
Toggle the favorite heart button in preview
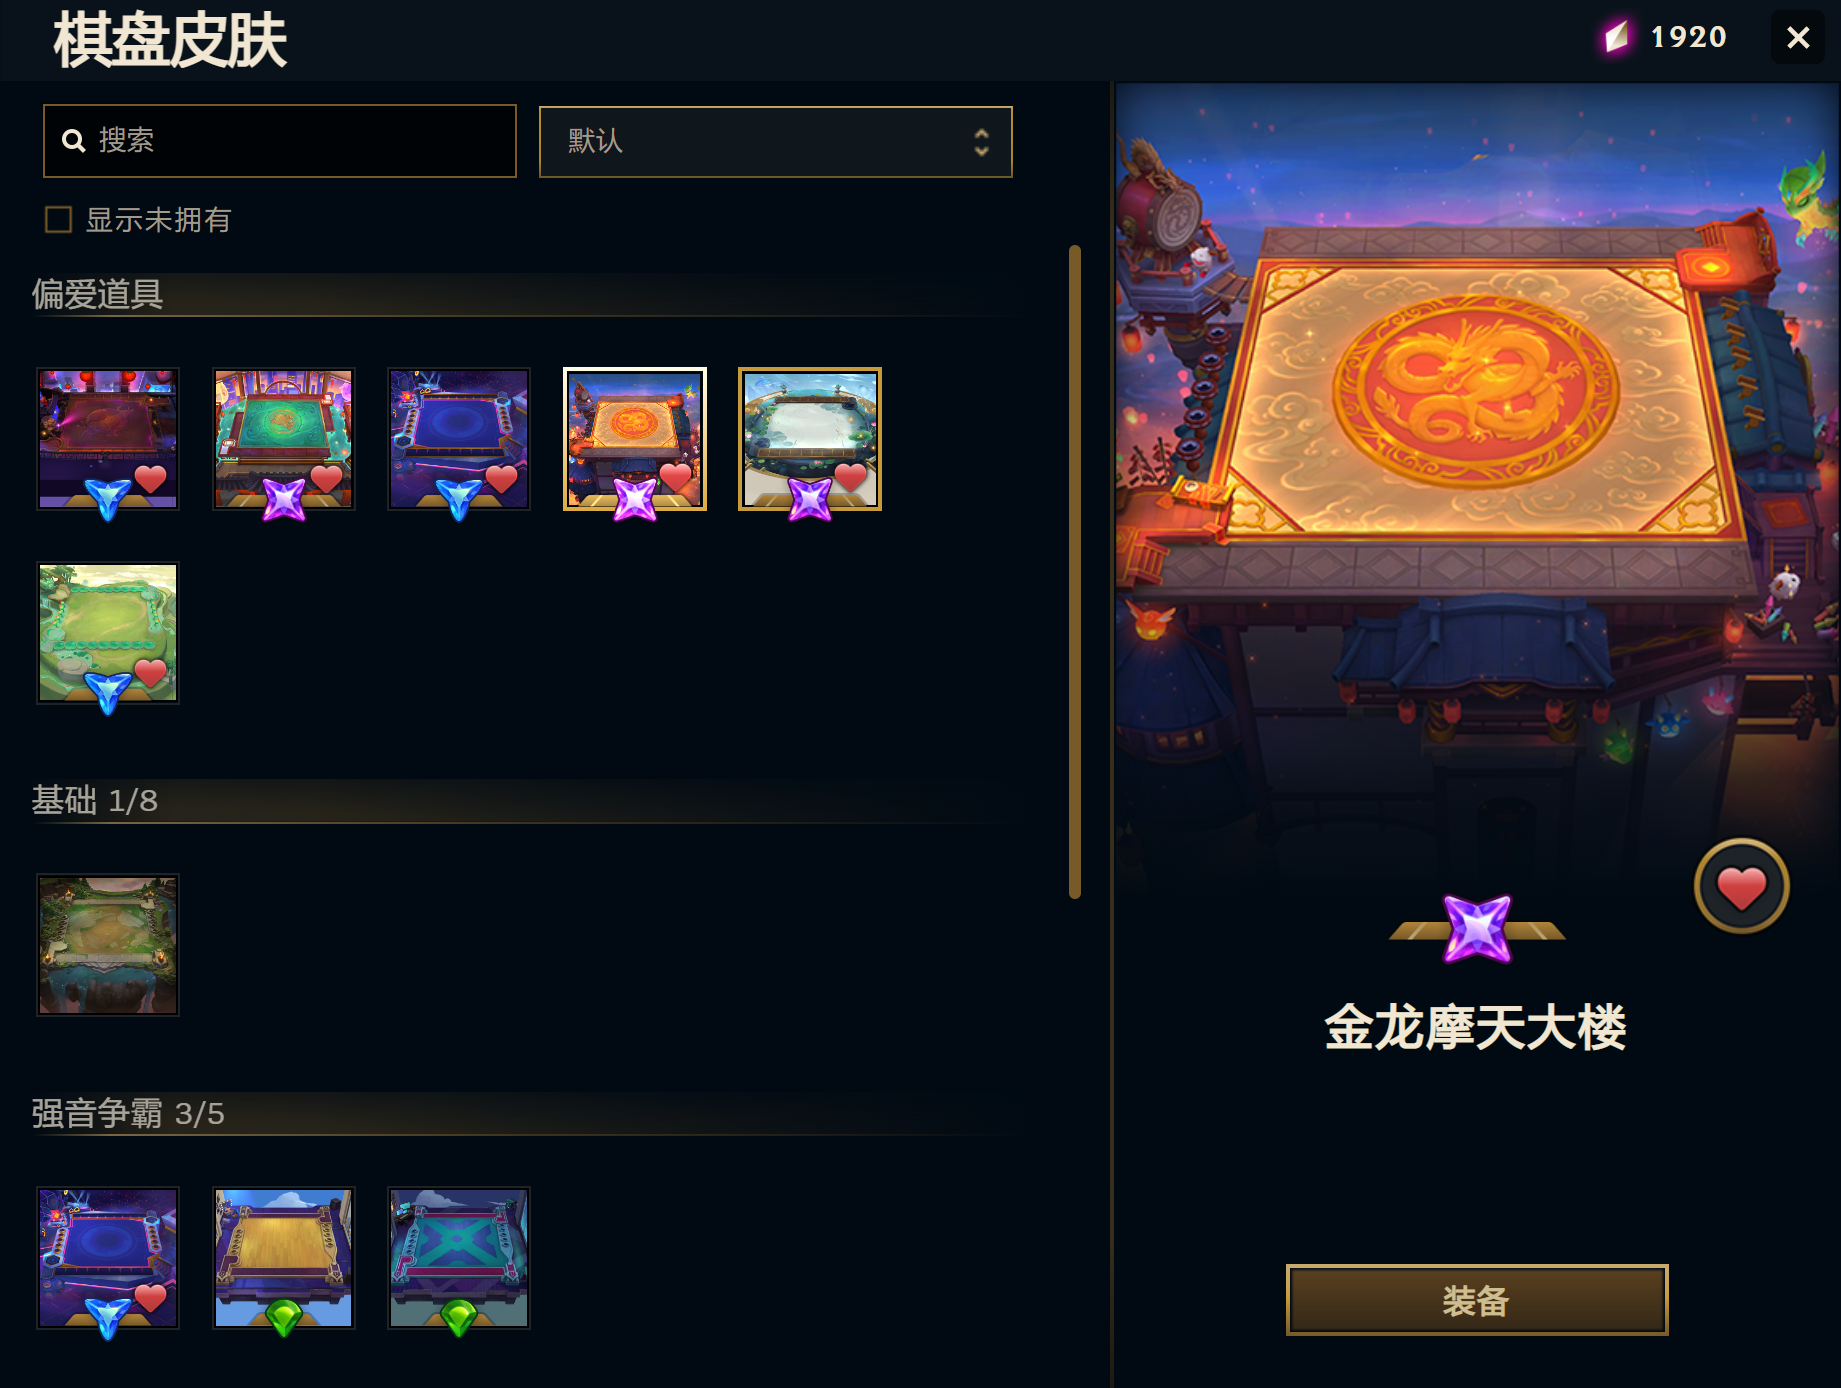point(1741,886)
